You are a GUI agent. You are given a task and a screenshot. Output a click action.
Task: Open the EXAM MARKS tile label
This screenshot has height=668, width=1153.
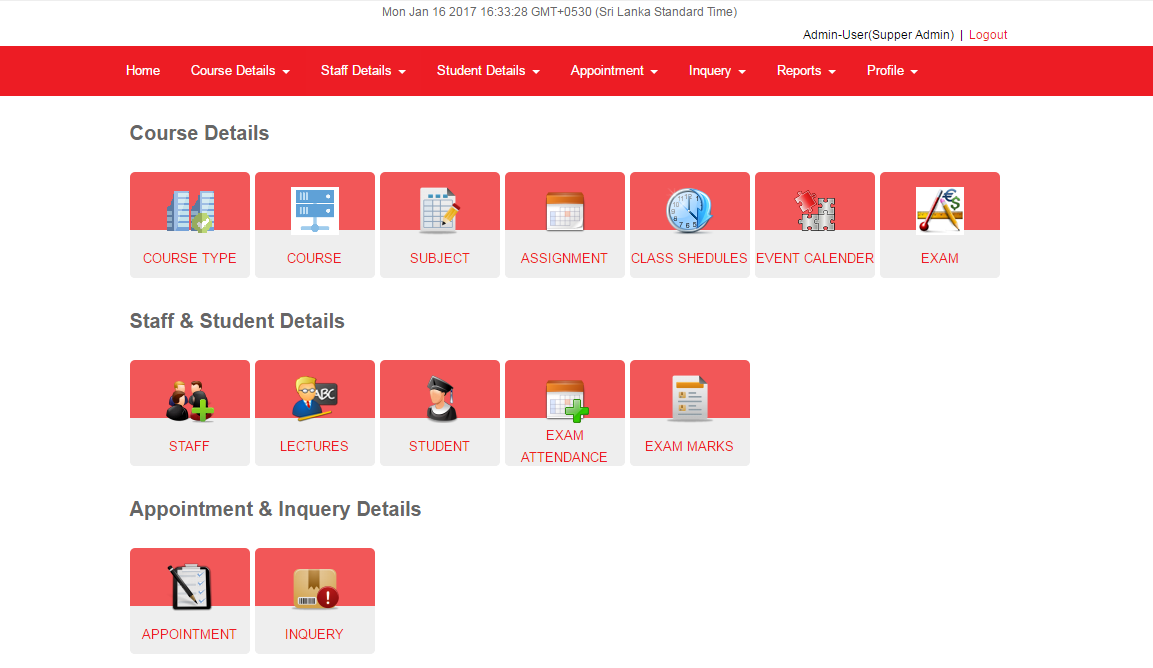689,446
